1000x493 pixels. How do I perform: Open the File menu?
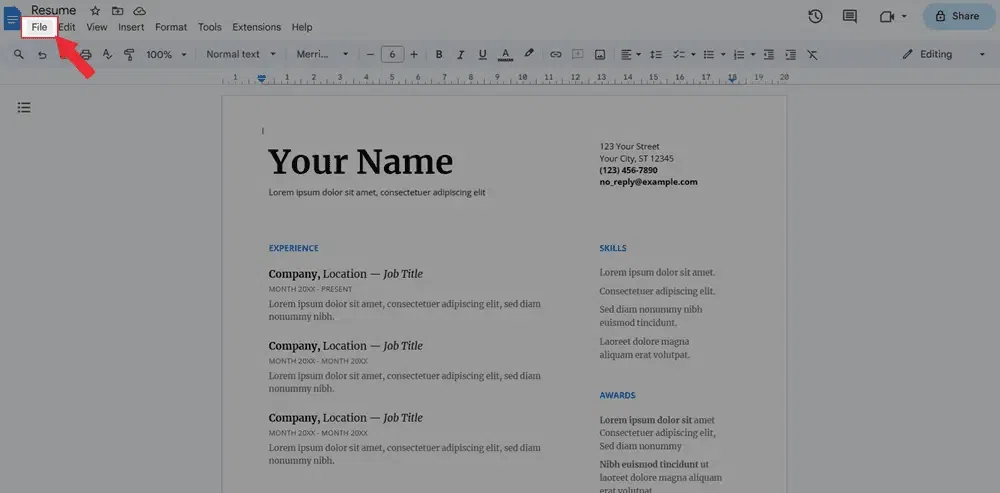tap(40, 27)
